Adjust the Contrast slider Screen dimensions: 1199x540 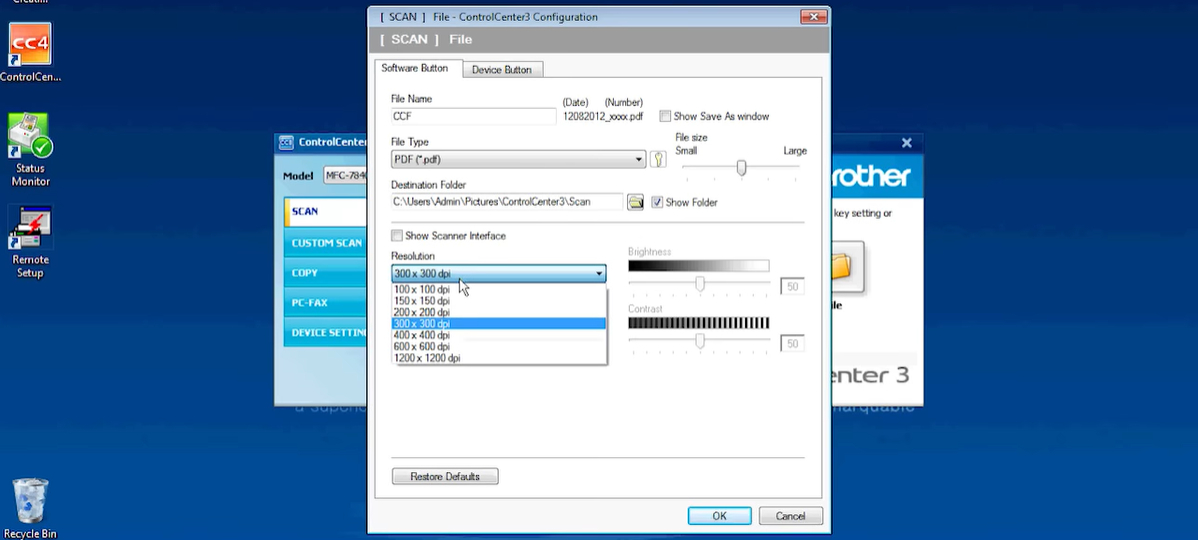(700, 341)
